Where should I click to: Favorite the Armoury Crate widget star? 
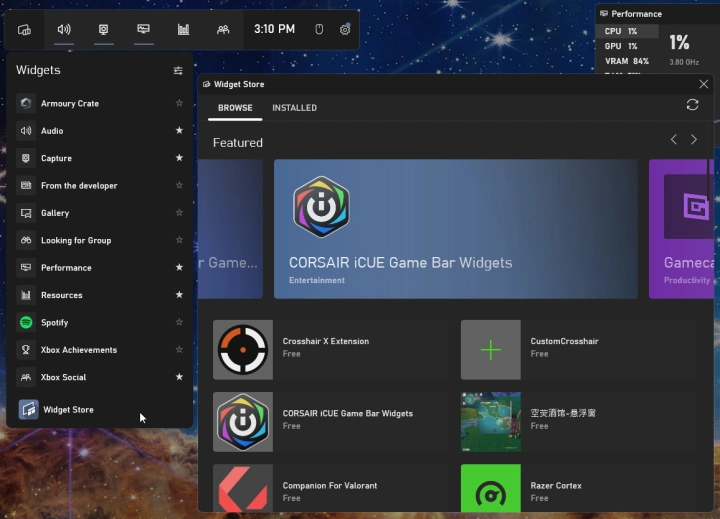click(x=179, y=103)
